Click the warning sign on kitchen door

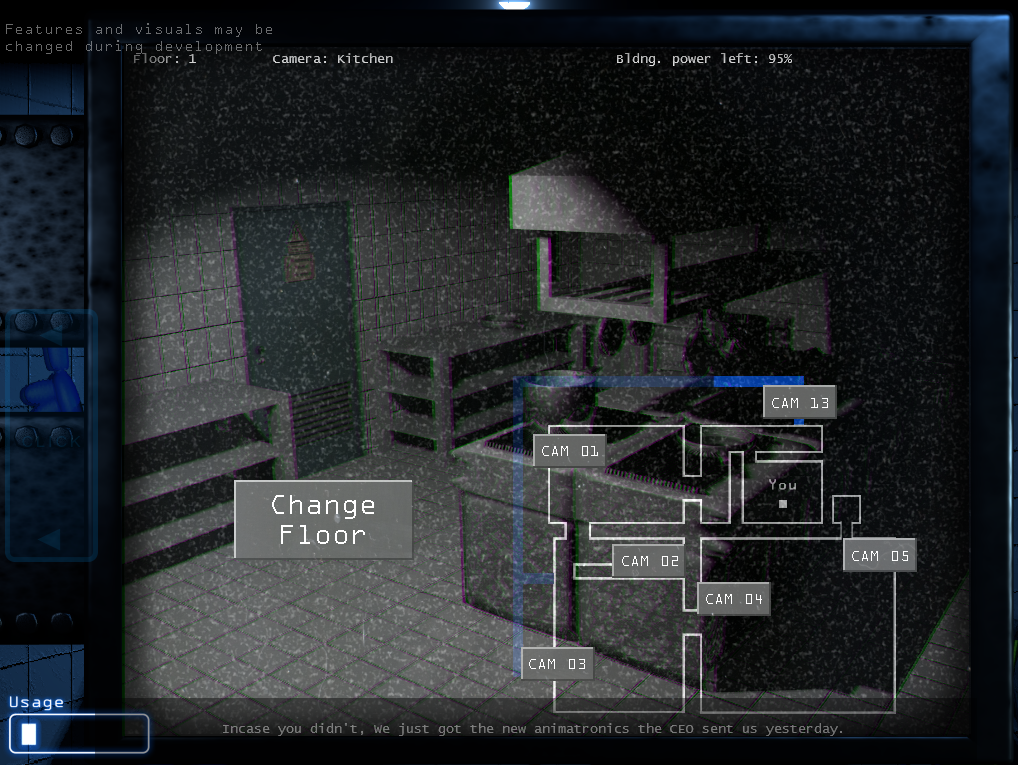click(295, 256)
